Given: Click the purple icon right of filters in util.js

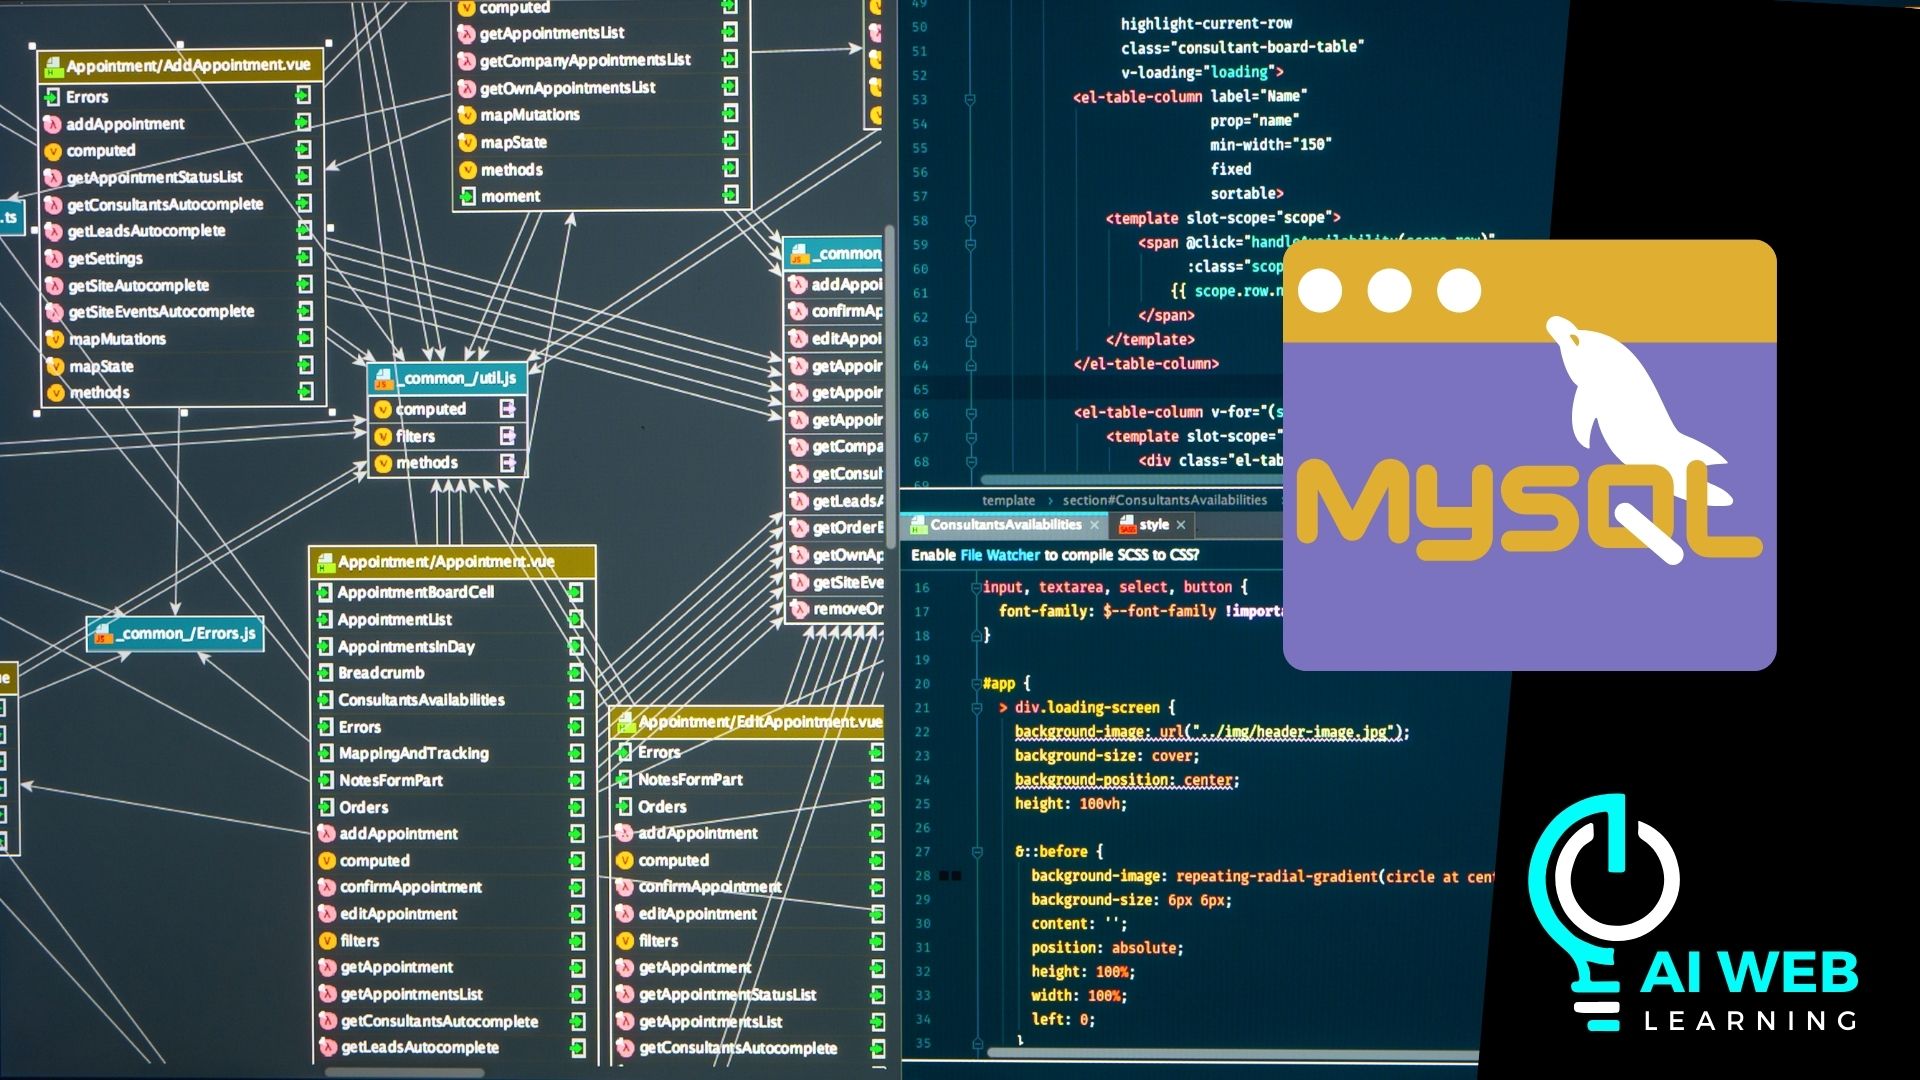Looking at the screenshot, I should pos(508,436).
